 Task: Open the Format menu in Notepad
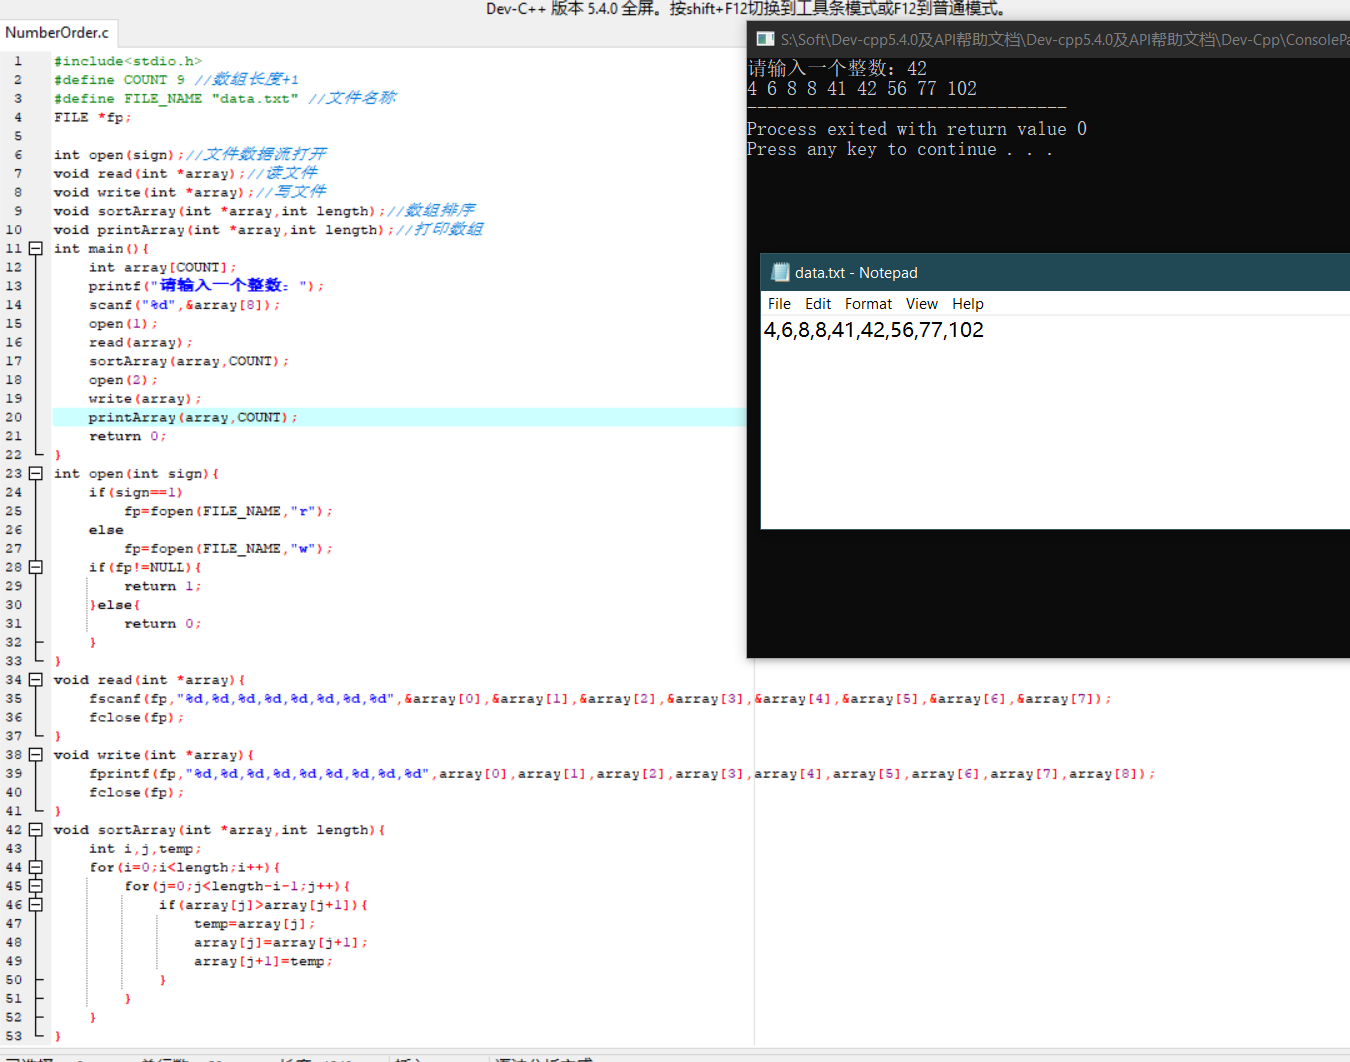868,304
